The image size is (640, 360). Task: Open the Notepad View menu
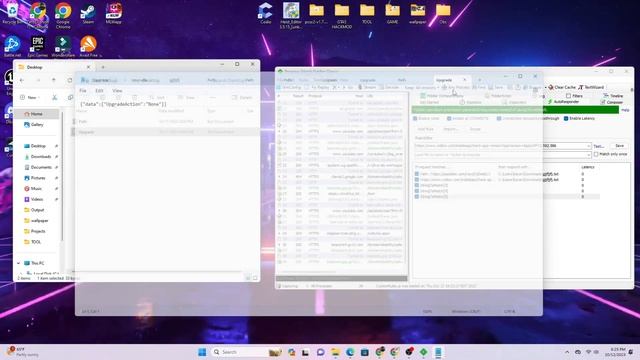[x=117, y=91]
